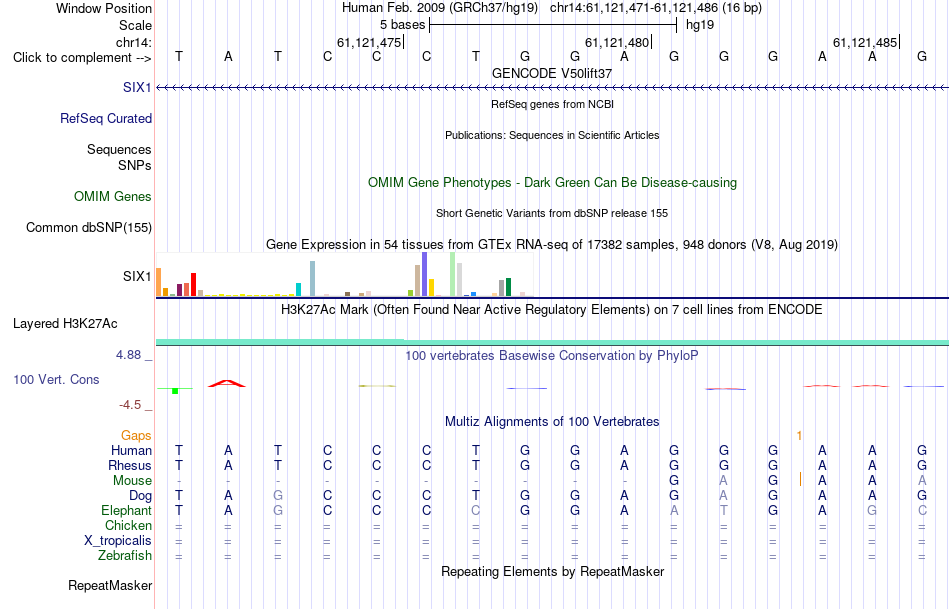Open 'Repeating Elements by RepeatMasker' title
This screenshot has height=609, width=950.
[x=553, y=571]
